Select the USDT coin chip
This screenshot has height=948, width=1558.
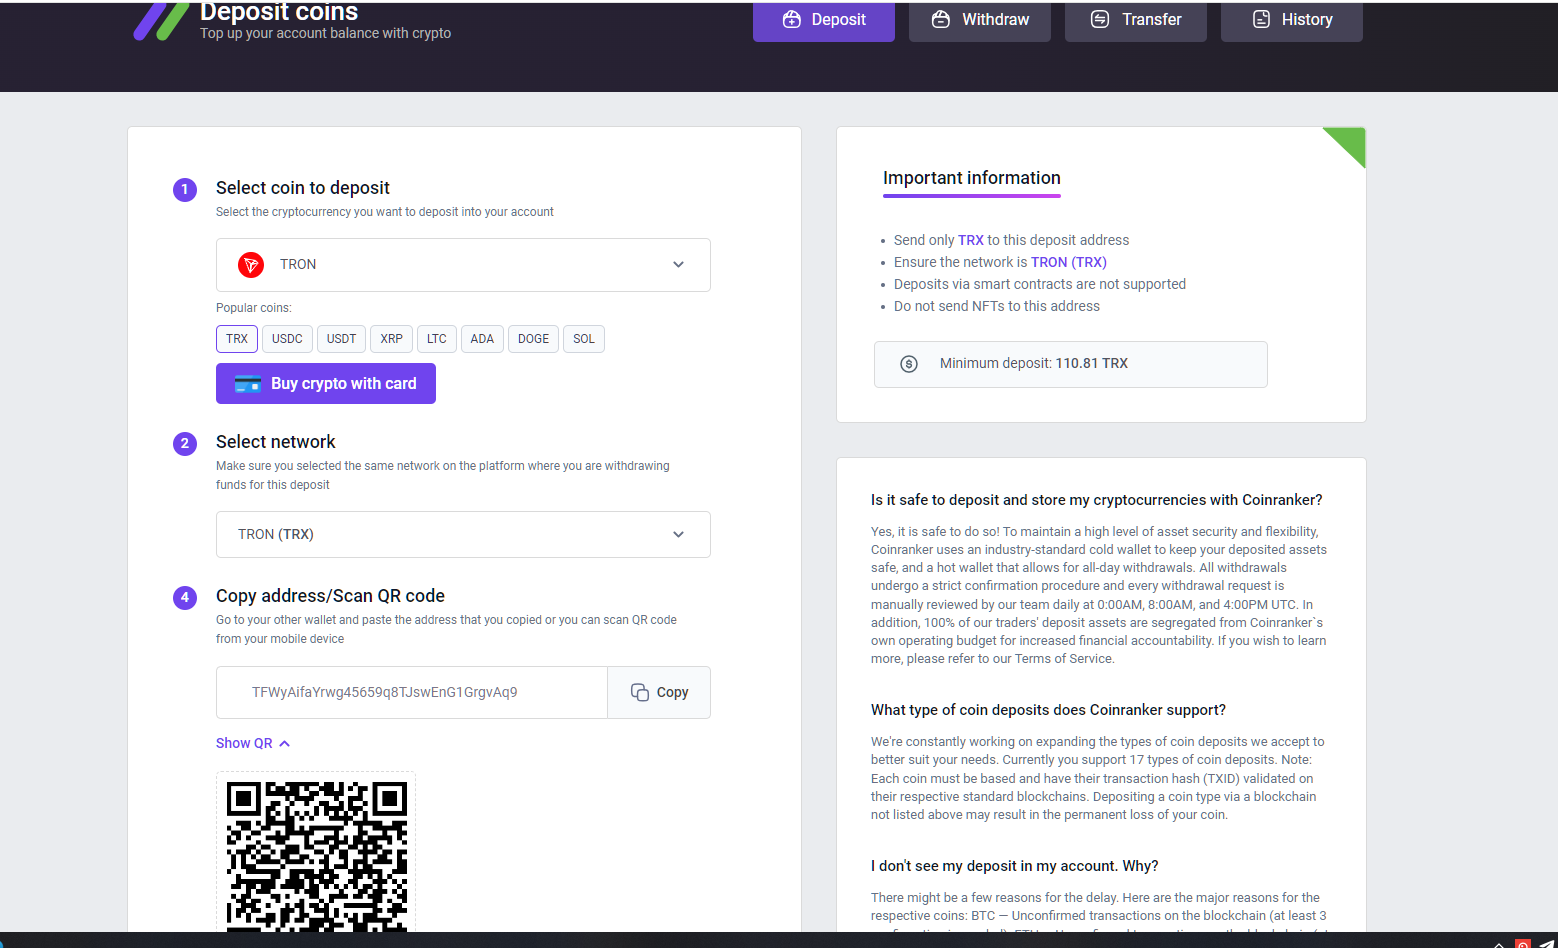coord(341,339)
